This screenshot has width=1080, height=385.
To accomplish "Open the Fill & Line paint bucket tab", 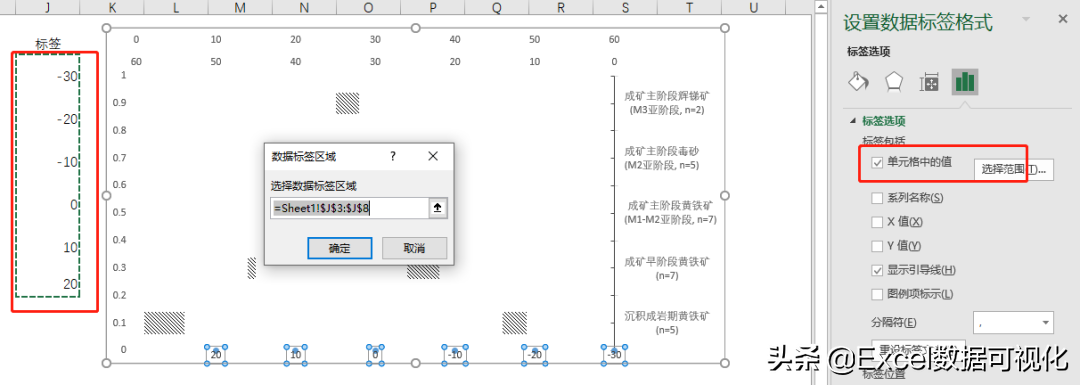I will (x=858, y=82).
